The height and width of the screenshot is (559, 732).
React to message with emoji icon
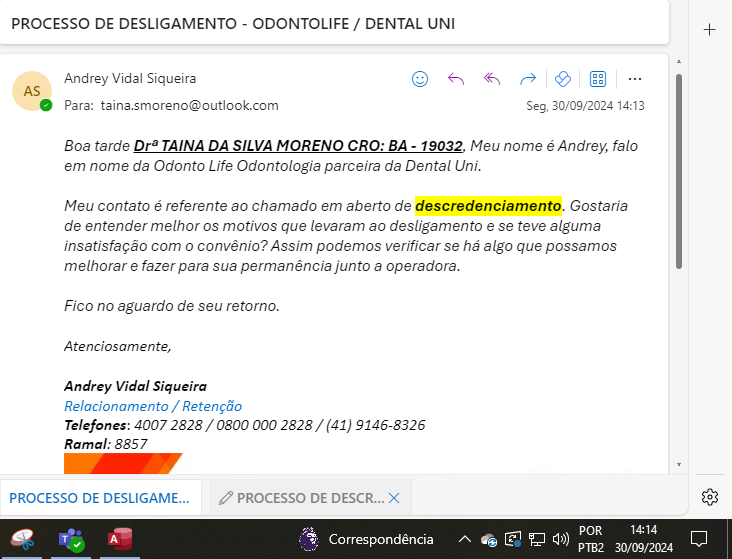420,79
